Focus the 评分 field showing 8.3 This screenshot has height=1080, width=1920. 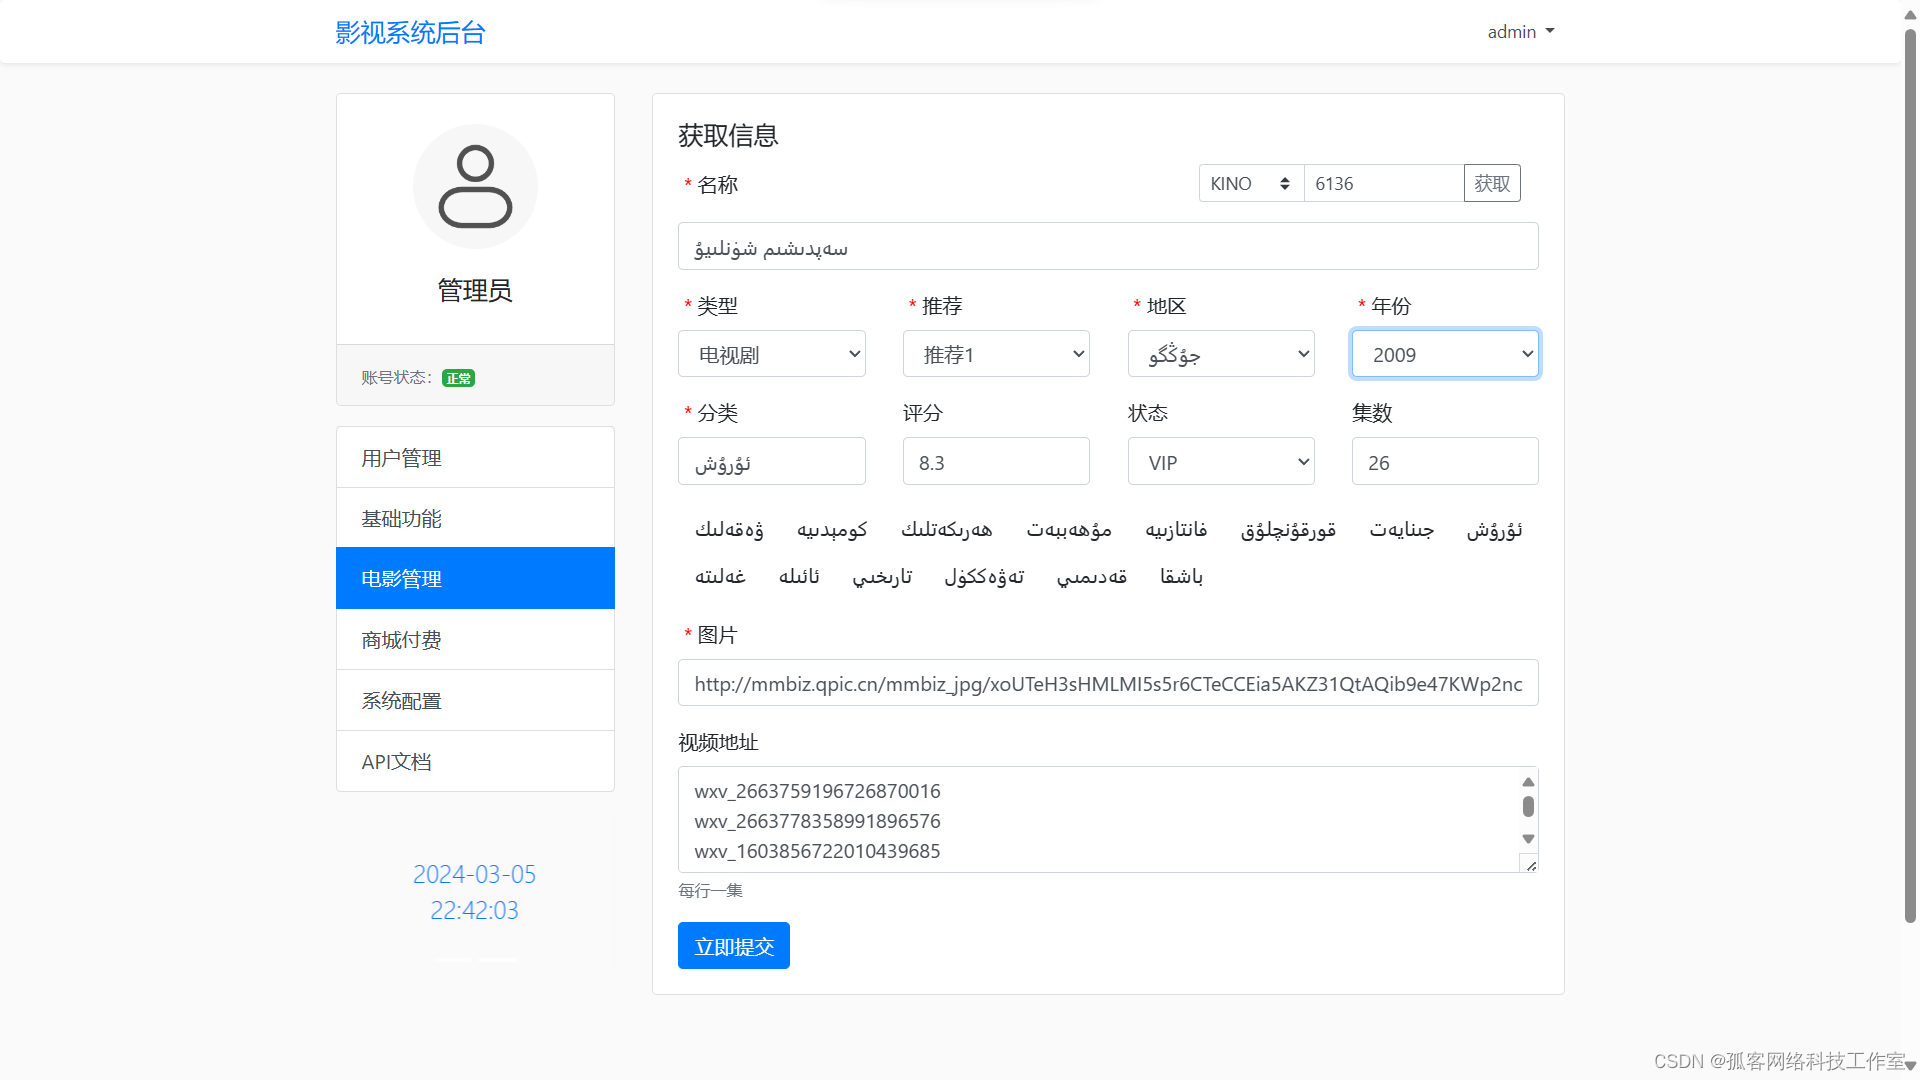[996, 462]
